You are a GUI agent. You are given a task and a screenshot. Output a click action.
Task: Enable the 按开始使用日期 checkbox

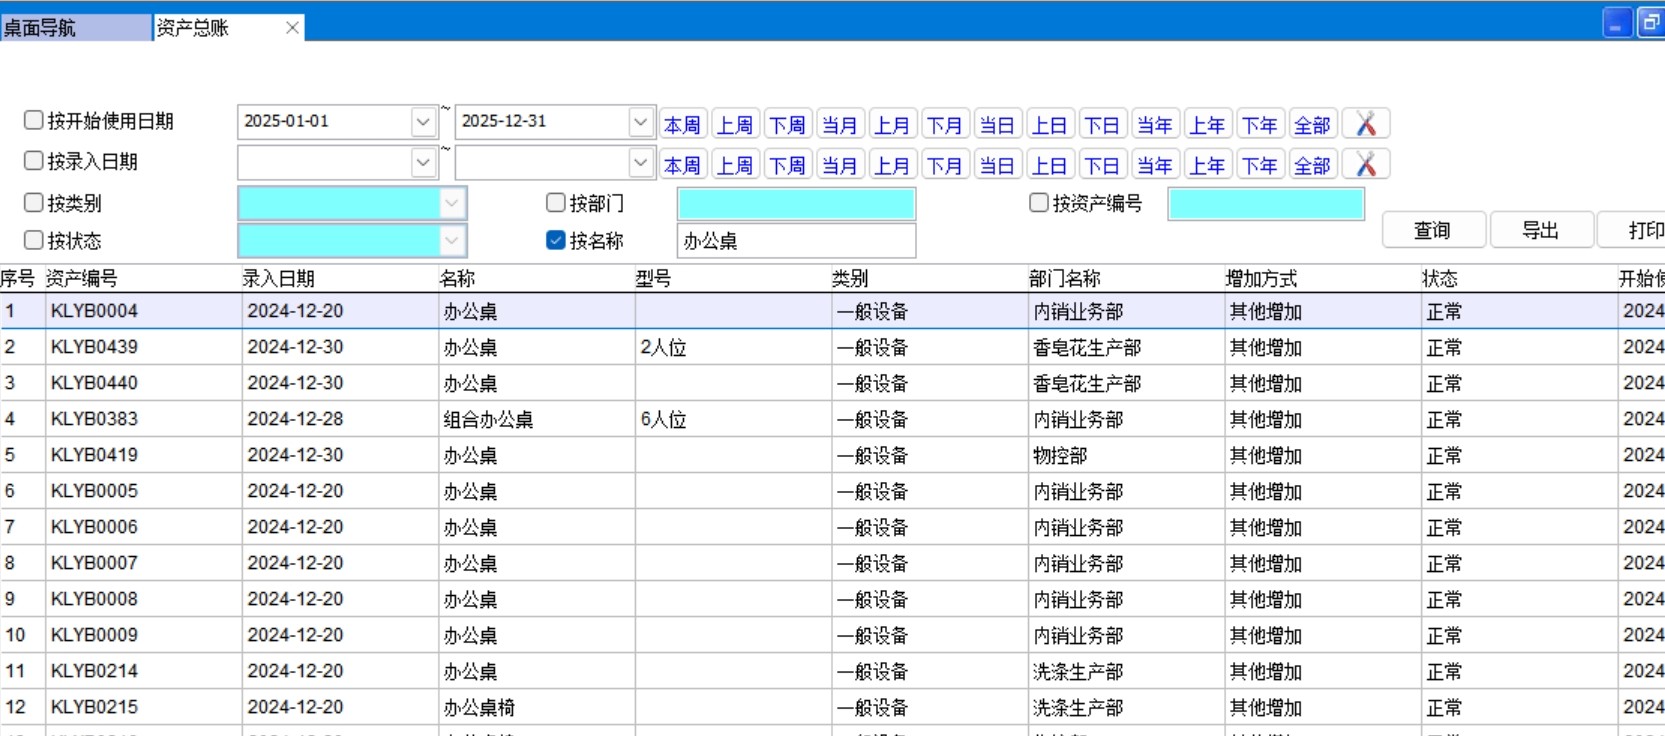pyautogui.click(x=34, y=121)
